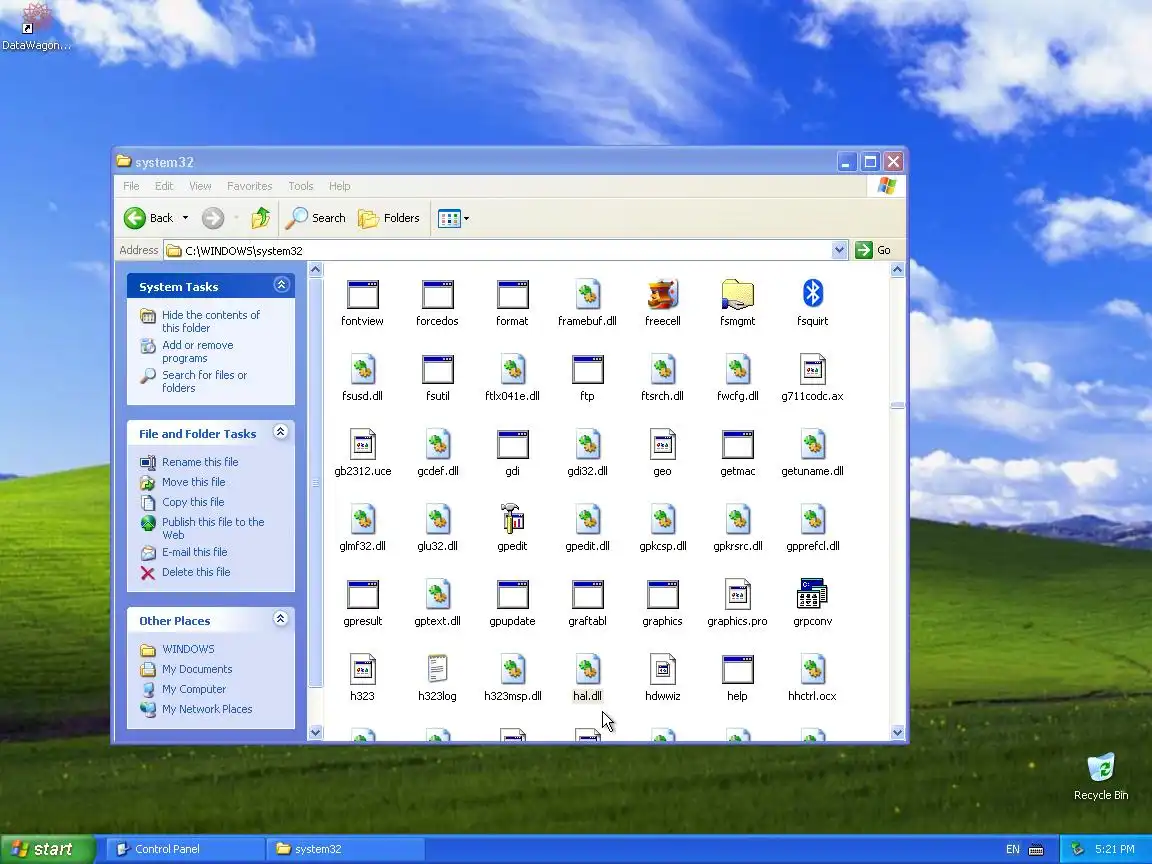Select the gb2312.uce file icon

363,444
